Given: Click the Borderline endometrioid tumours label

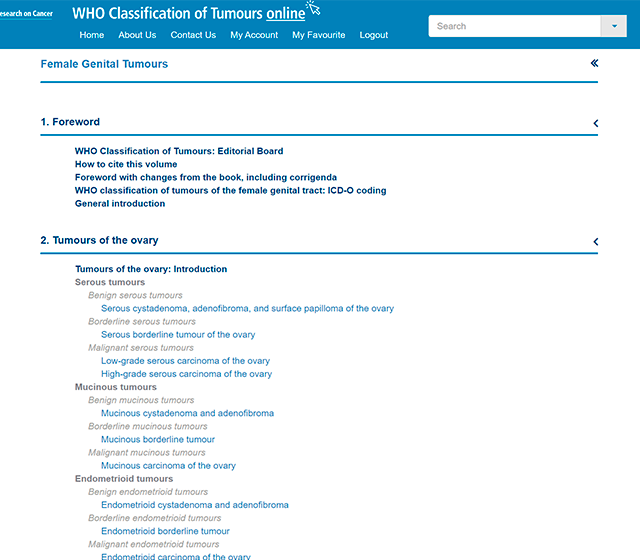Looking at the screenshot, I should [x=155, y=518].
